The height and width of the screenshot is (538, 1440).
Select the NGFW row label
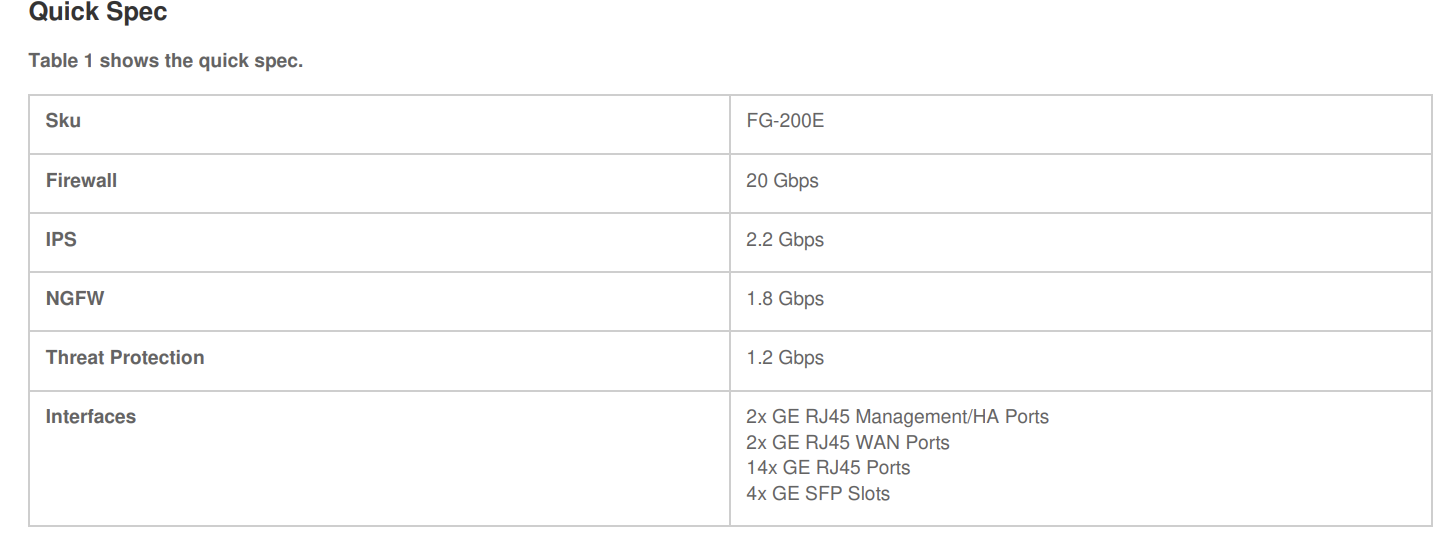[75, 298]
